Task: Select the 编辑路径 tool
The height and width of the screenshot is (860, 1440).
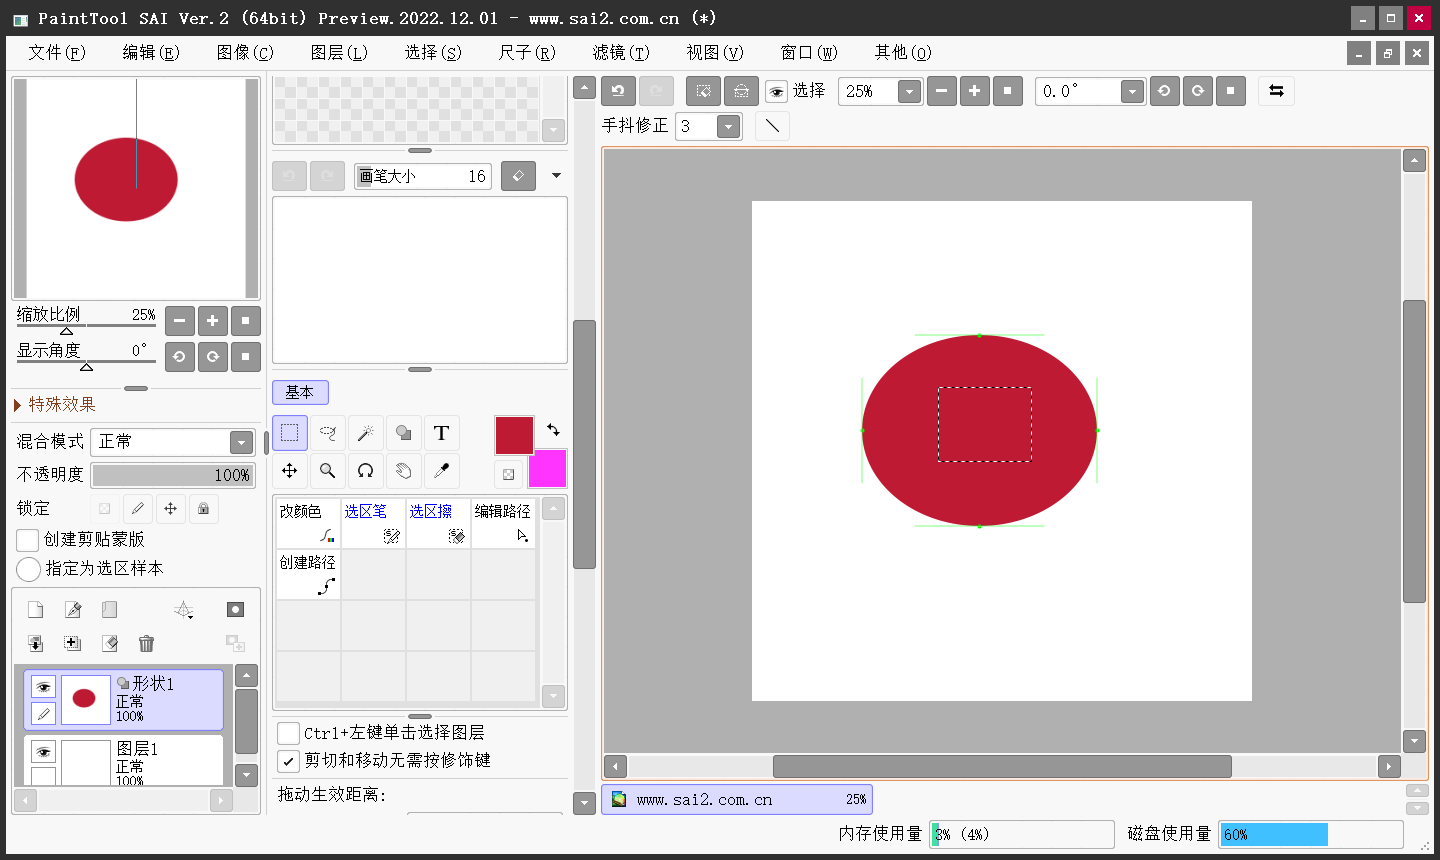Action: (x=503, y=523)
